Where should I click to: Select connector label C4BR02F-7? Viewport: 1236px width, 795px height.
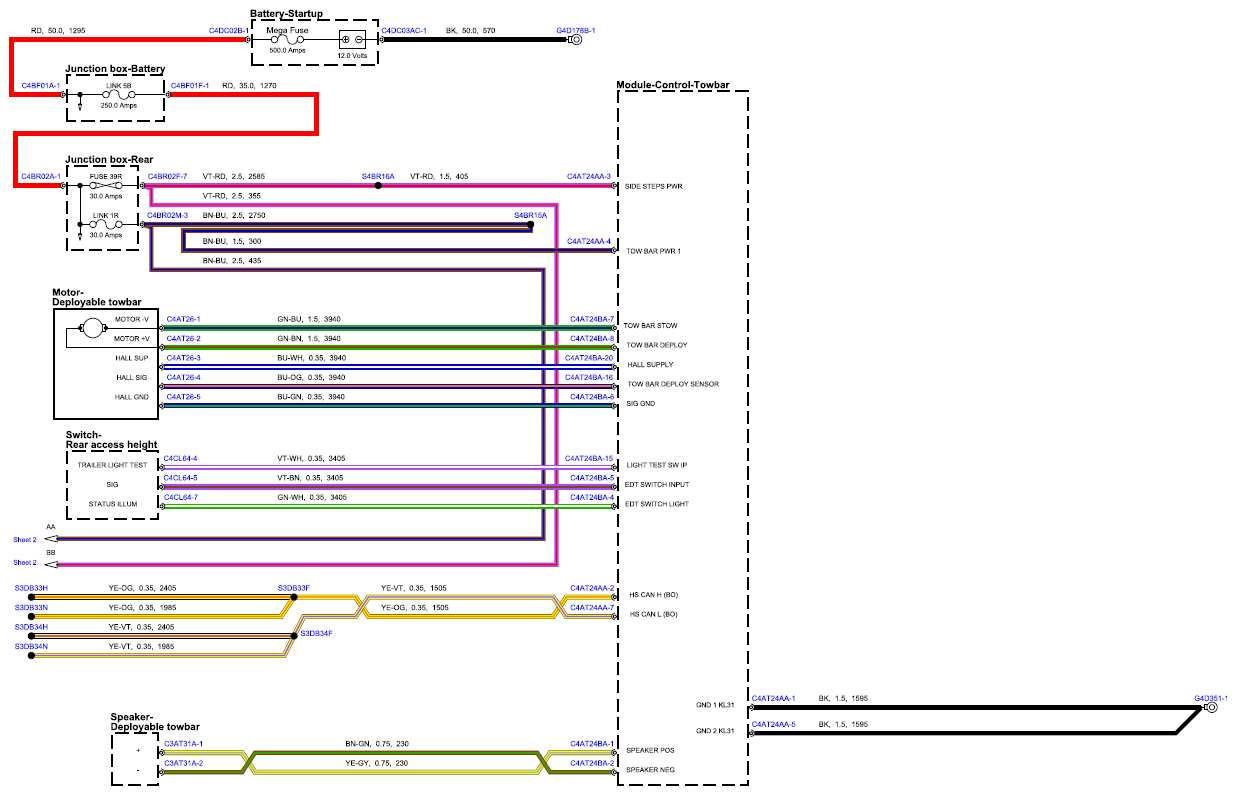167,176
